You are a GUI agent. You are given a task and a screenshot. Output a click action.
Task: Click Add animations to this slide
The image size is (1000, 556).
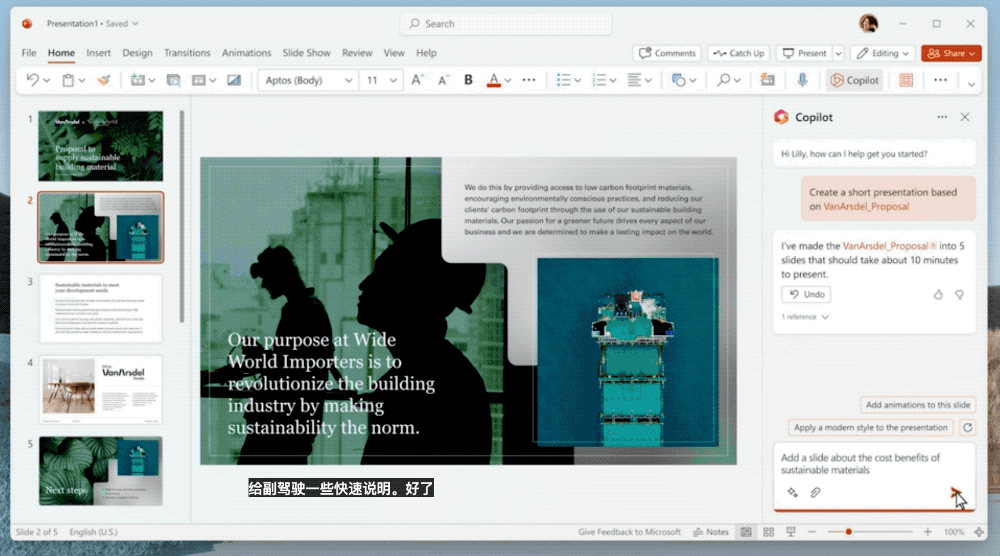click(917, 405)
